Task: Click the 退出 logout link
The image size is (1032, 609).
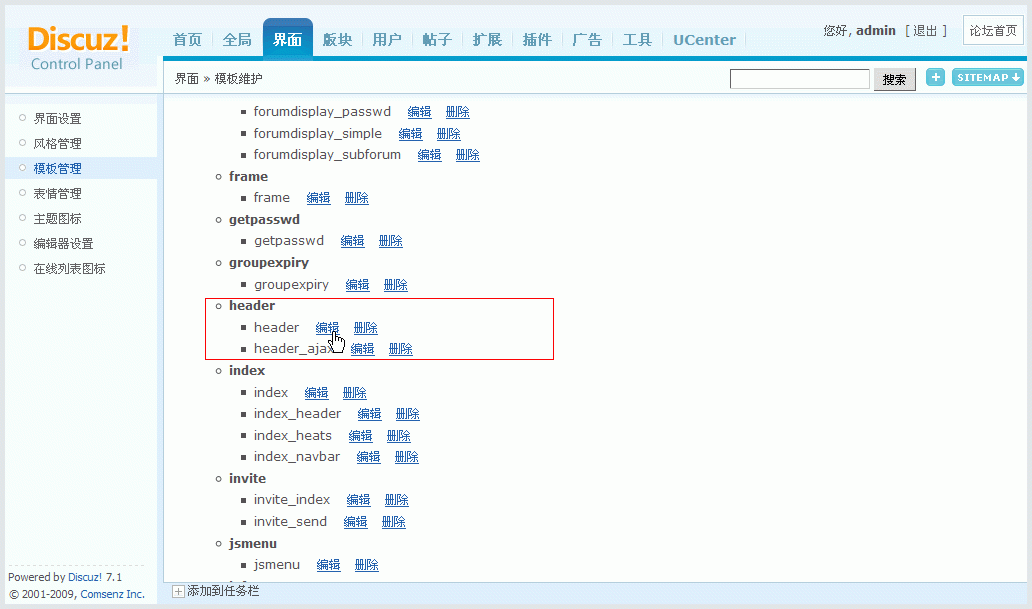Action: (925, 30)
